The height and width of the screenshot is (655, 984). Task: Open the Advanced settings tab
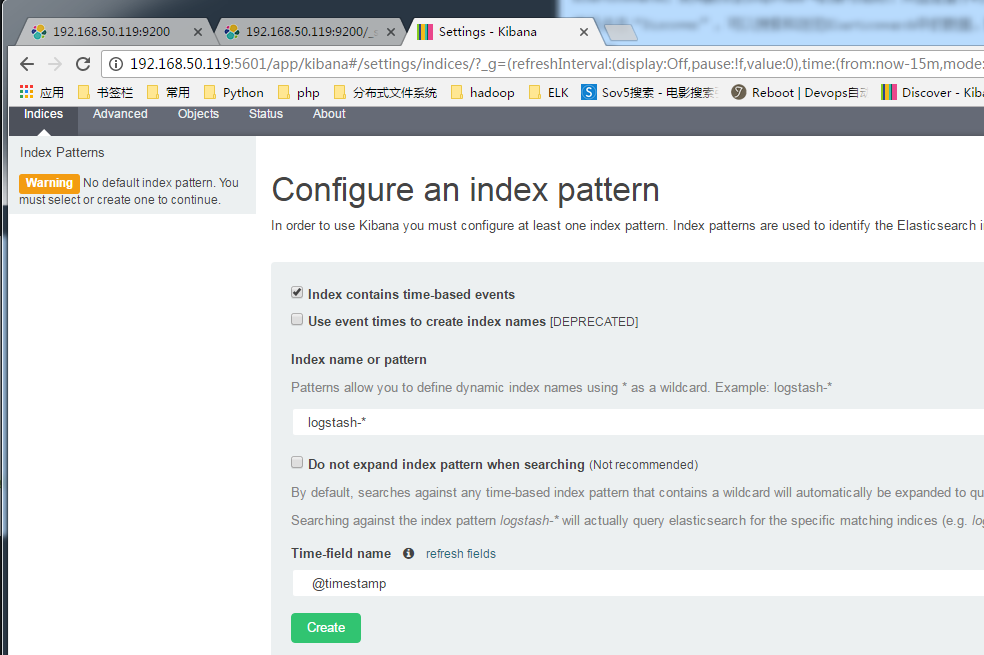[x=120, y=114]
